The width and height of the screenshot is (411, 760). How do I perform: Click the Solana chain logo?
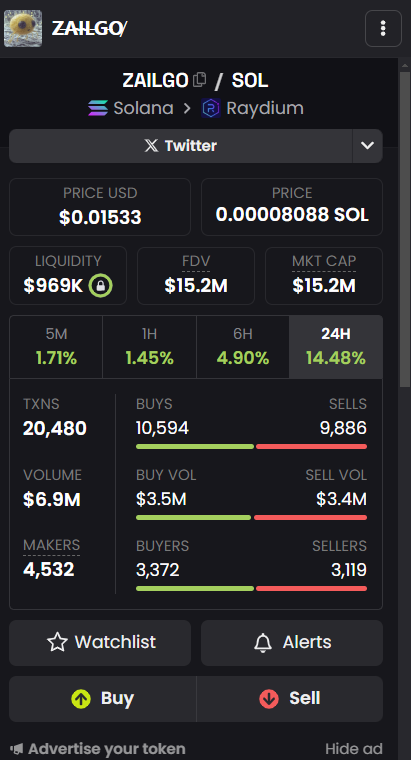coord(98,108)
